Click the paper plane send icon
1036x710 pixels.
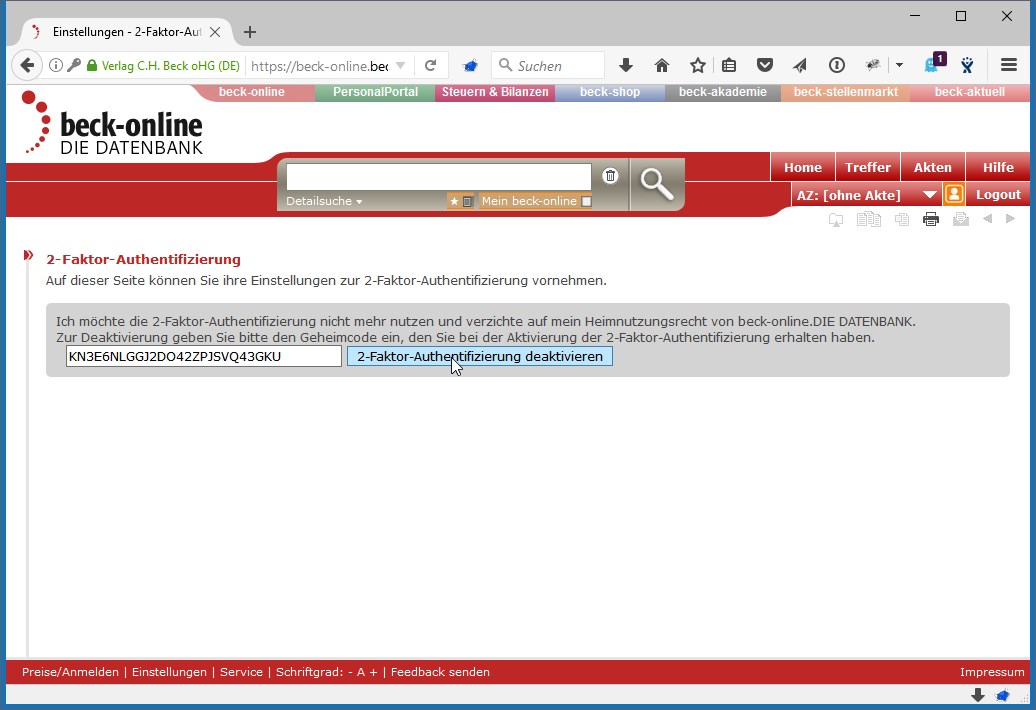click(x=800, y=65)
